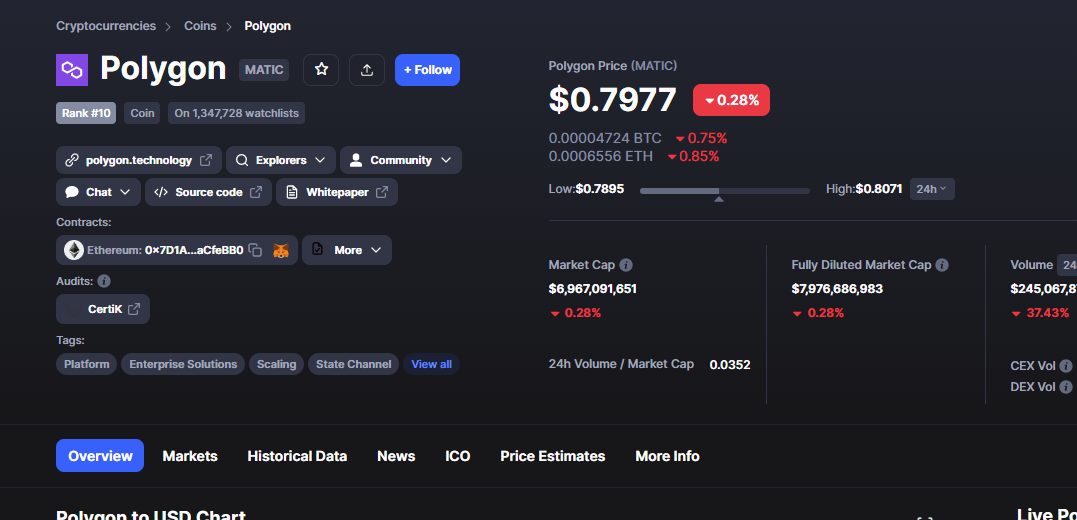Click the Audits info icon
This screenshot has width=1077, height=520.
(x=104, y=281)
